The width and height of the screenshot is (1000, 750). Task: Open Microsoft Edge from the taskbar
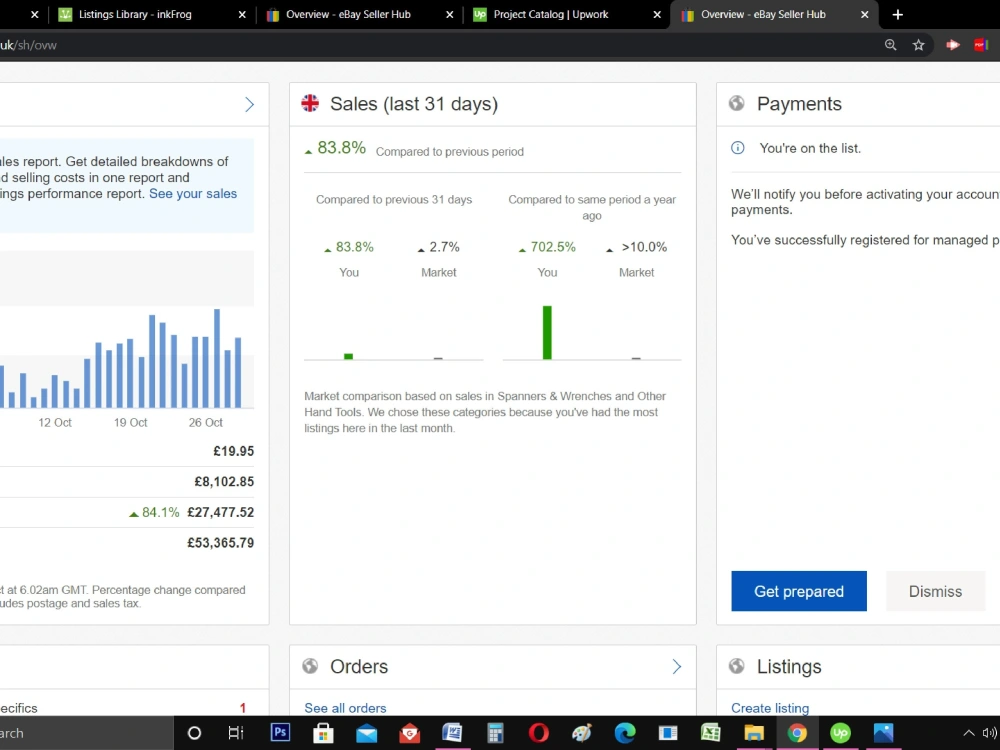pyautogui.click(x=625, y=733)
